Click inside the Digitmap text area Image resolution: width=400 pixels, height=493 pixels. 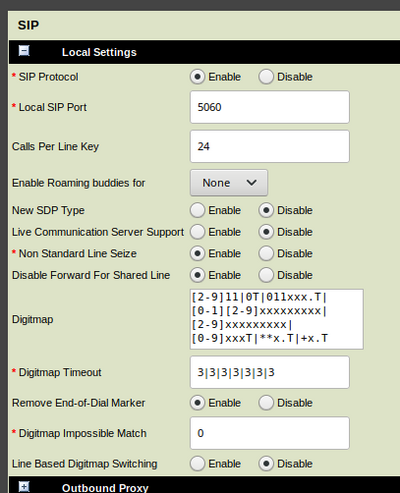coord(277,319)
